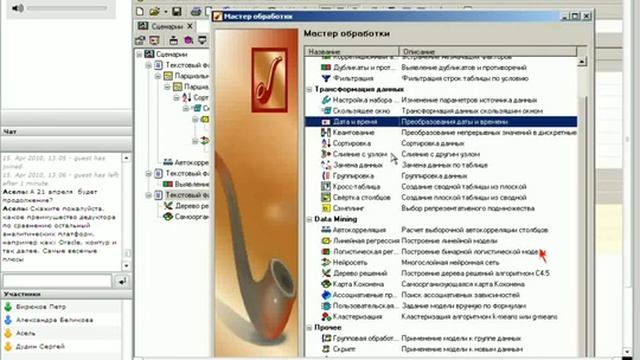Image resolution: width=640 pixels, height=360 pixels.
Task: Select Замена данных processor icon
Action: point(326,165)
